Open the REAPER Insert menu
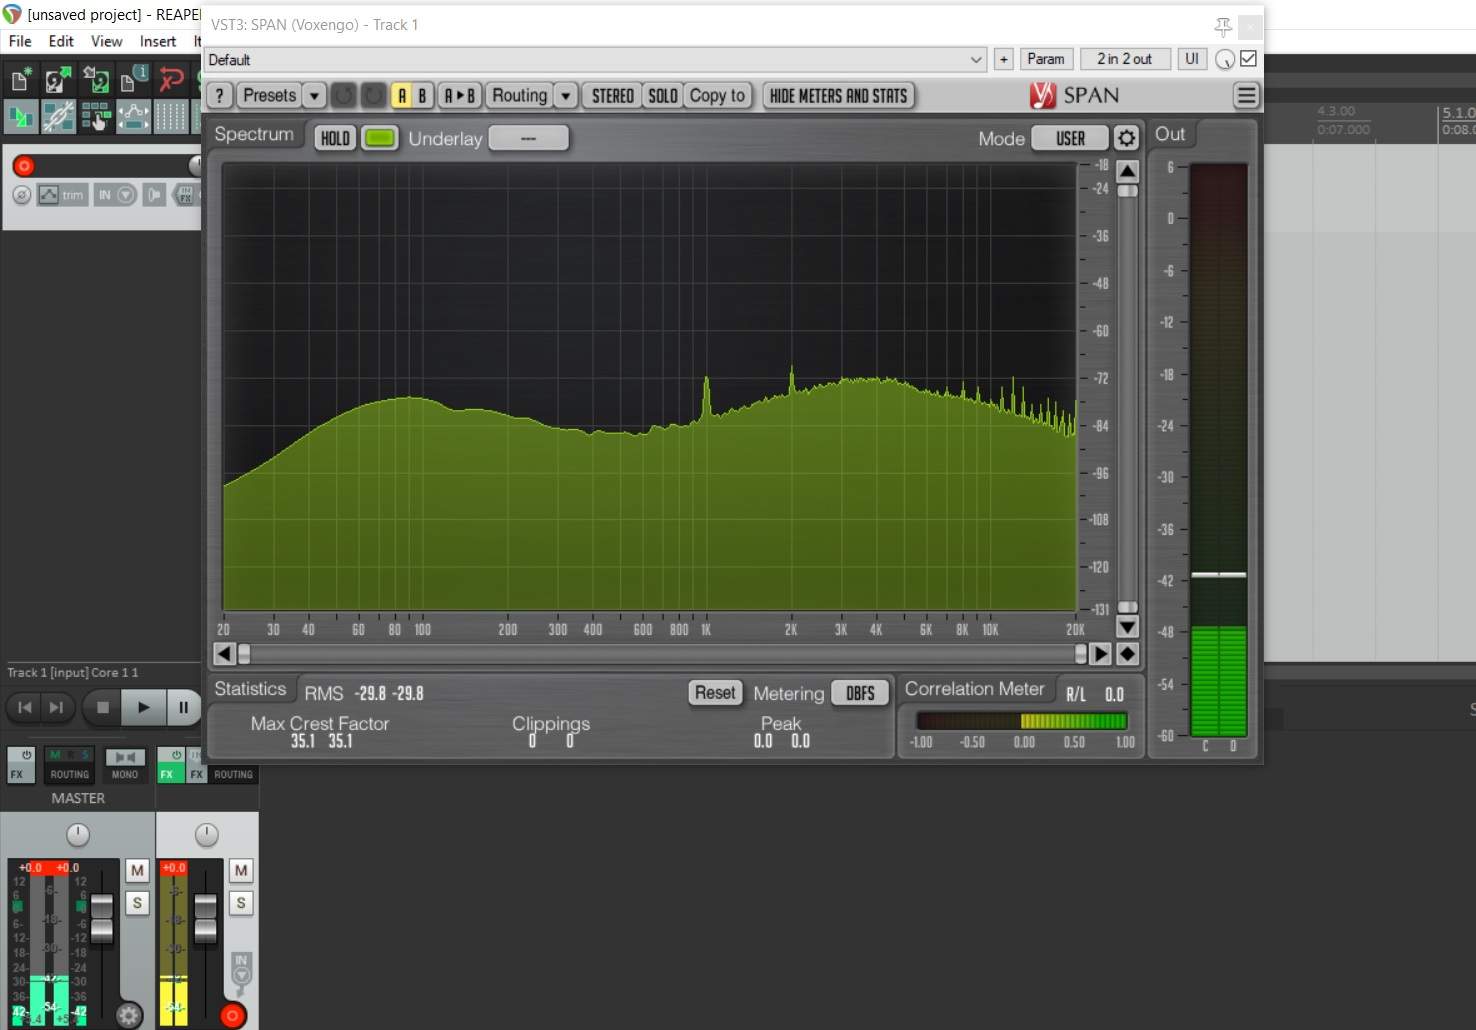This screenshot has width=1476, height=1030. pyautogui.click(x=158, y=41)
